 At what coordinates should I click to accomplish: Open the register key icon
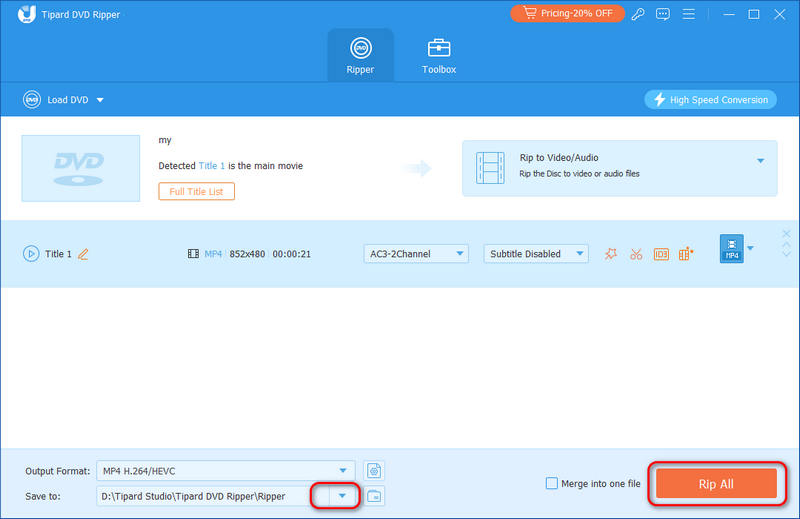[638, 14]
